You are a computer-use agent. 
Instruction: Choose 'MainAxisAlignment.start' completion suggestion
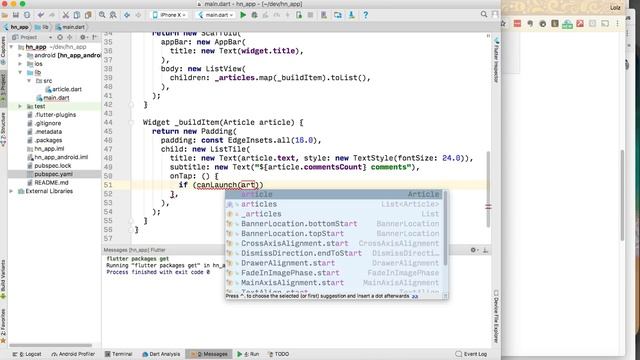pos(333,282)
